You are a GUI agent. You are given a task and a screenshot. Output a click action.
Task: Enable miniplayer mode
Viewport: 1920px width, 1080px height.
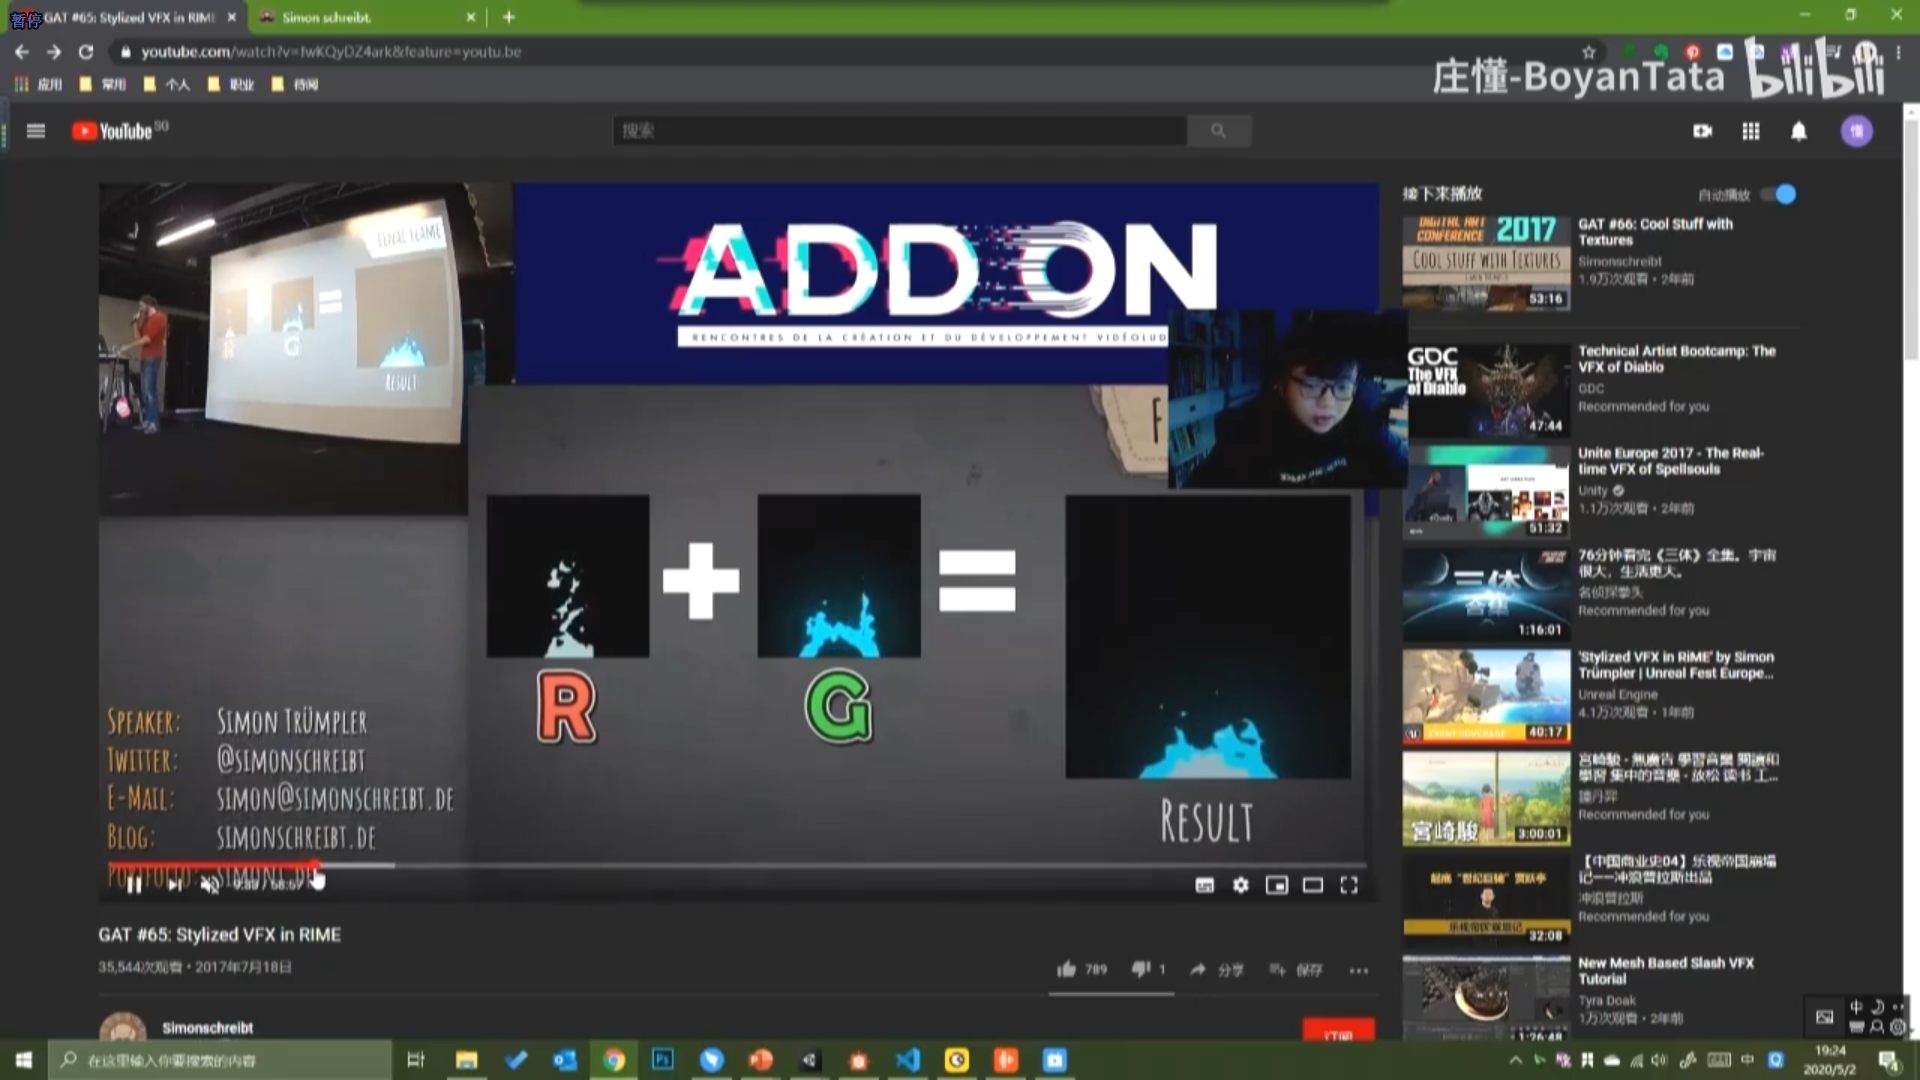[1277, 885]
